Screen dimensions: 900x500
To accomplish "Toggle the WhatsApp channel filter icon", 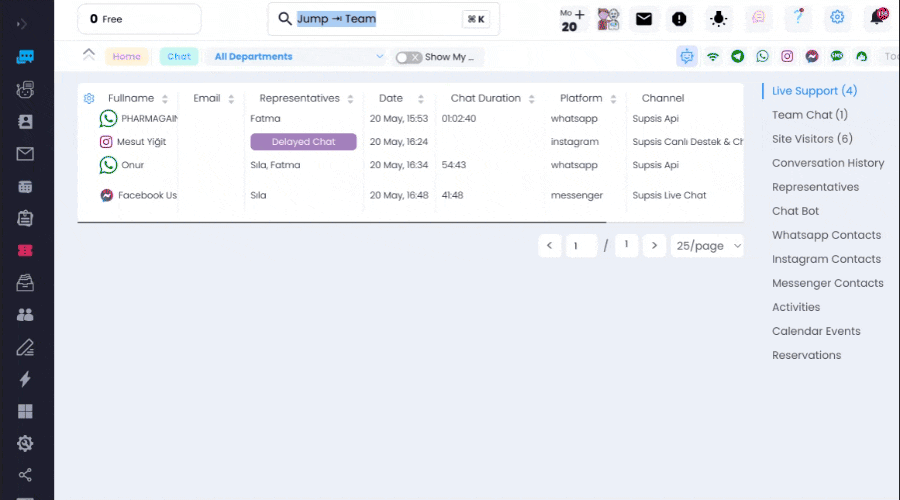I will point(762,56).
